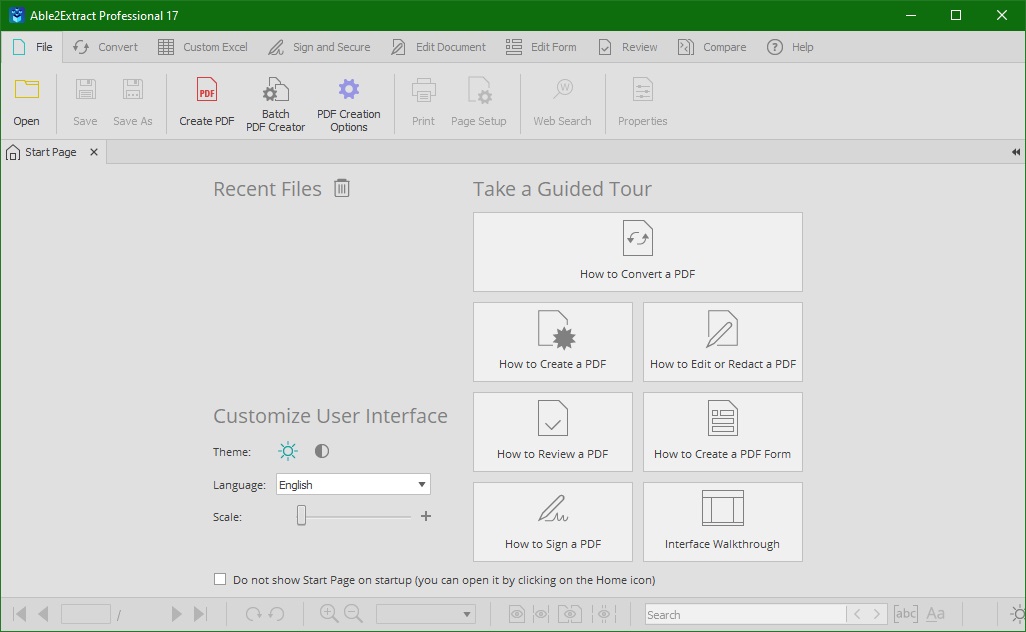Screen dimensions: 1026x632
Task: Click the Scale slider handle
Action: (301, 516)
